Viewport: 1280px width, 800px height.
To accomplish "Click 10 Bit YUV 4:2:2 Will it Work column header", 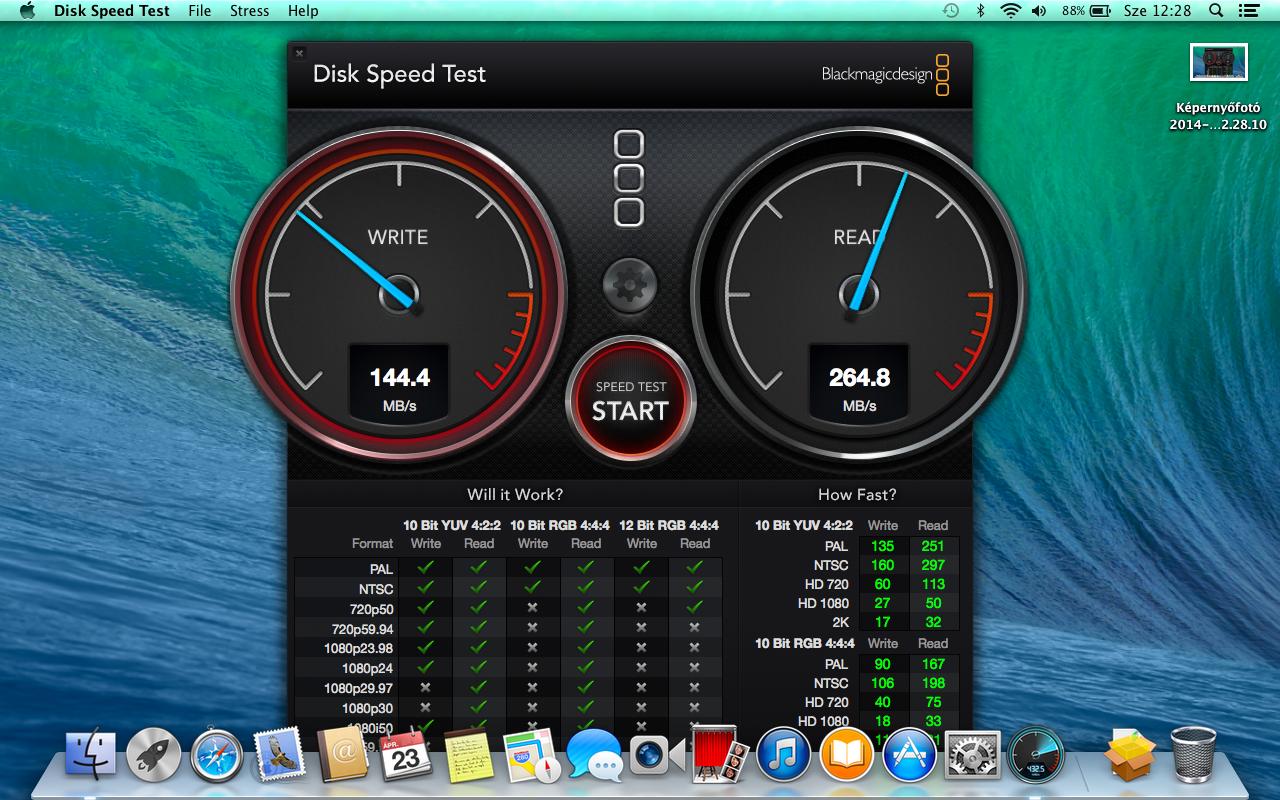I will [452, 525].
